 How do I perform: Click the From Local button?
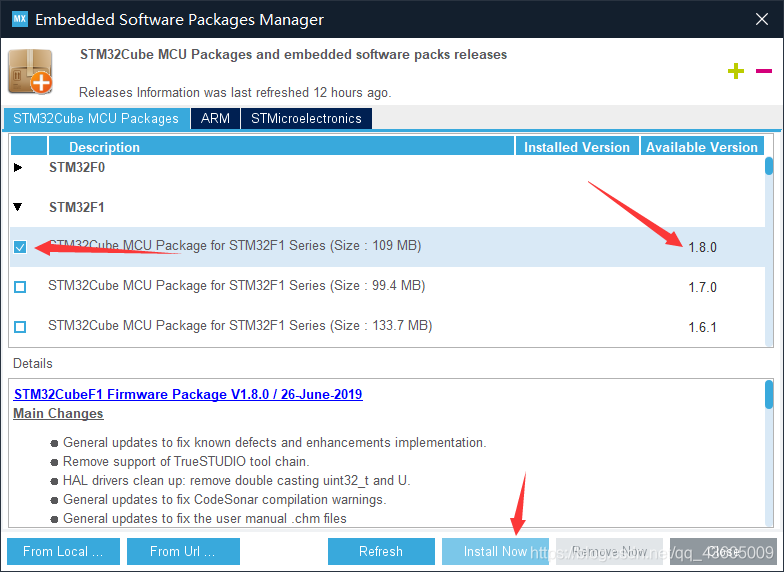[64, 551]
